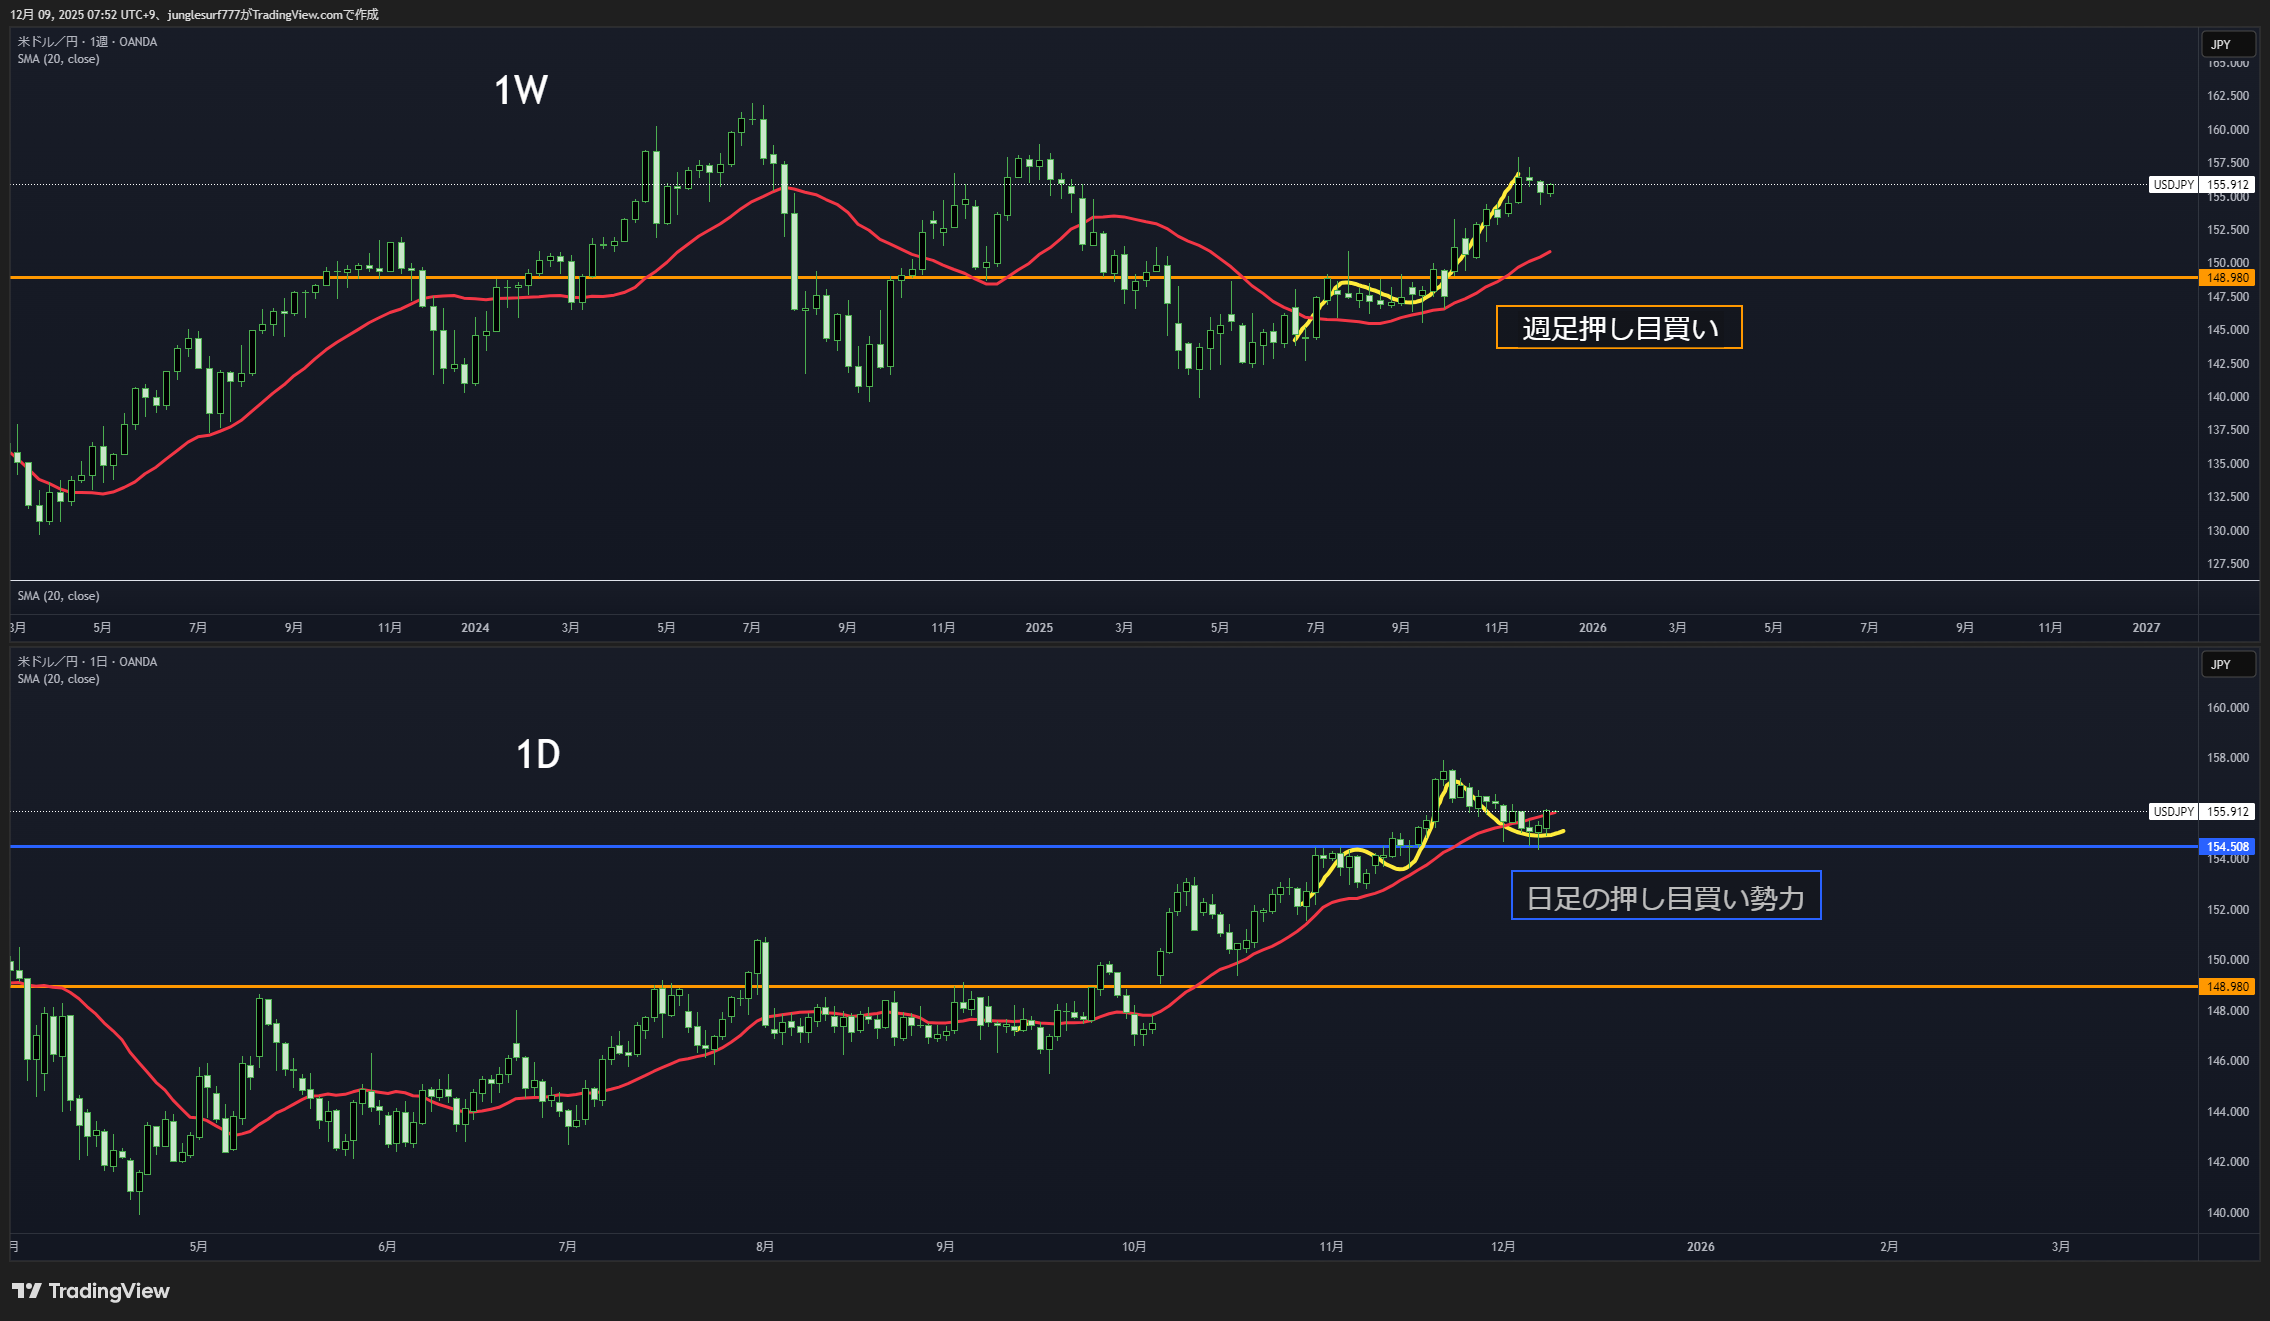The image size is (2270, 1321).
Task: Click the 2024 marker on weekly time axis
Action: tap(475, 628)
